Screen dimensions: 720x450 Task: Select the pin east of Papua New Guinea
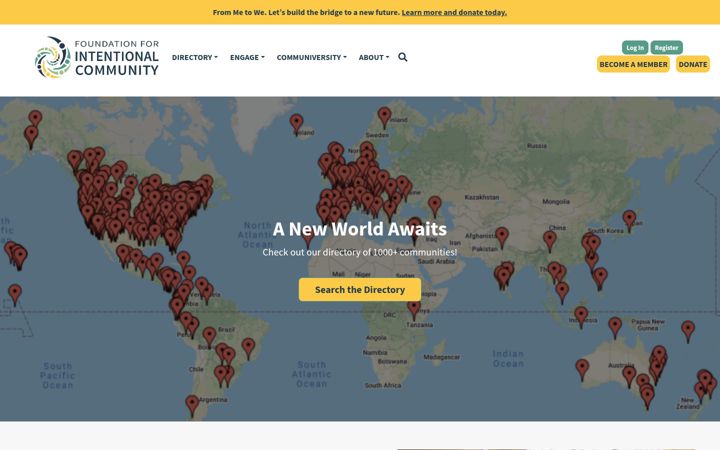coord(687,332)
